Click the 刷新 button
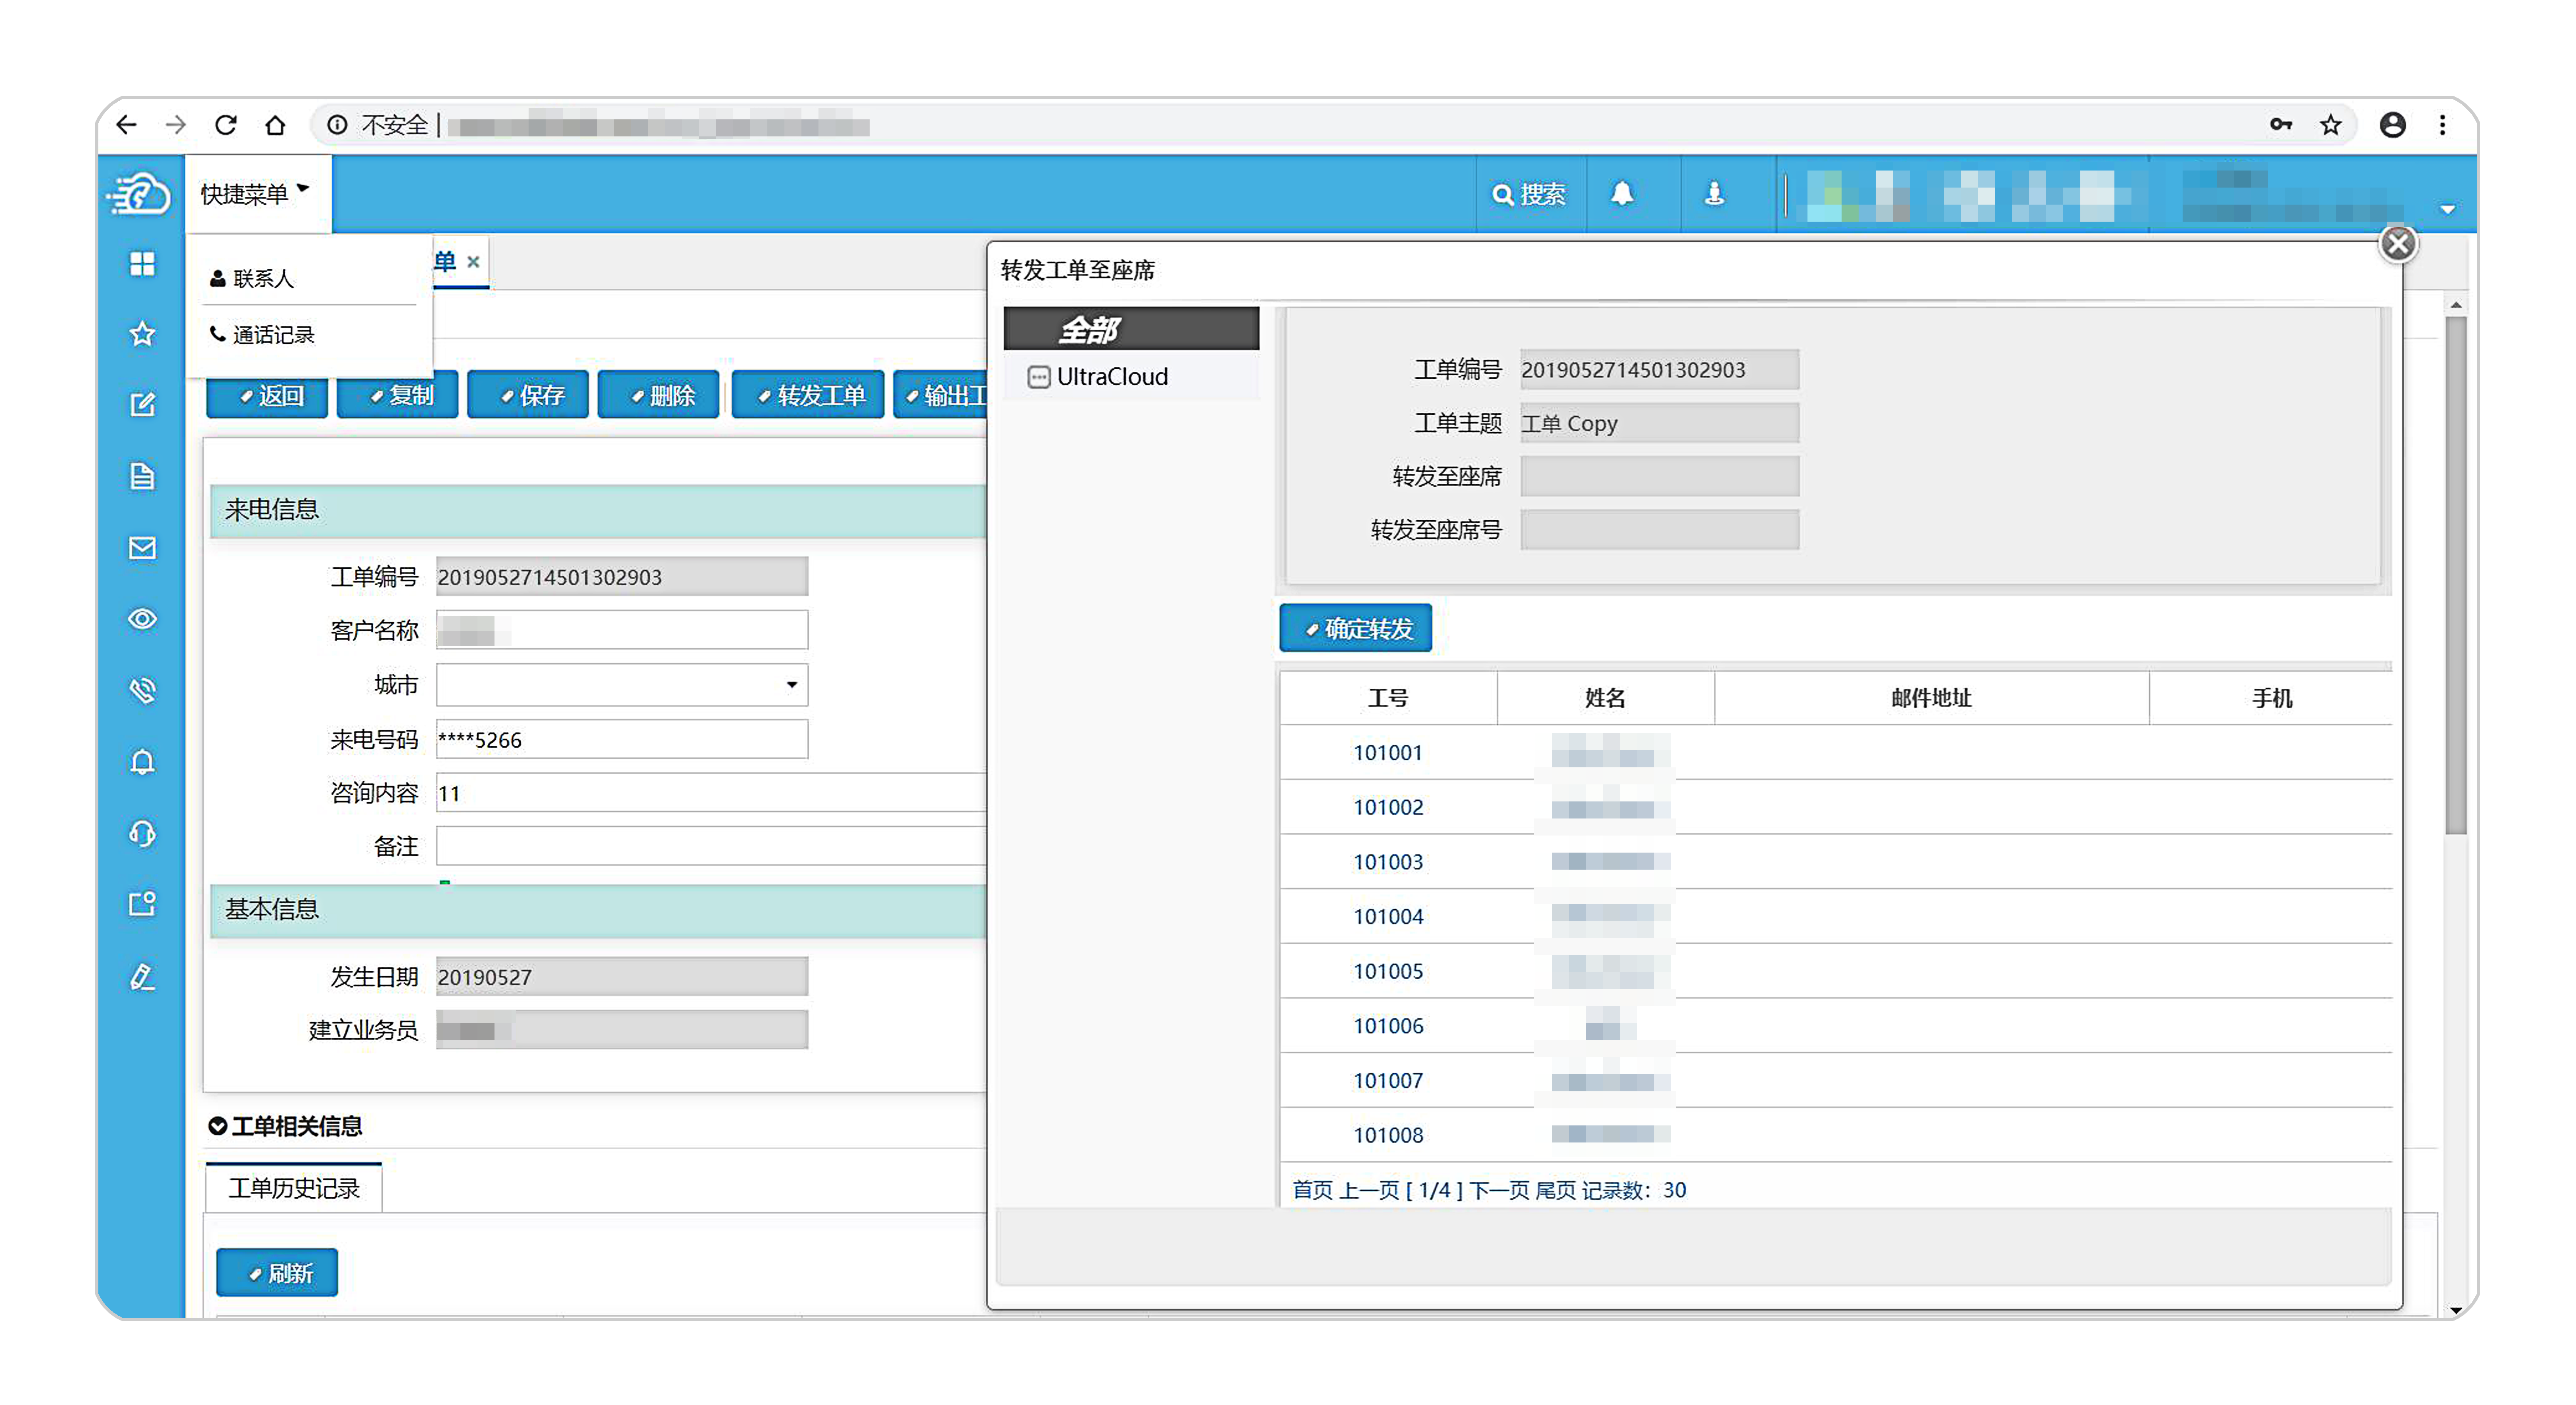 [277, 1273]
